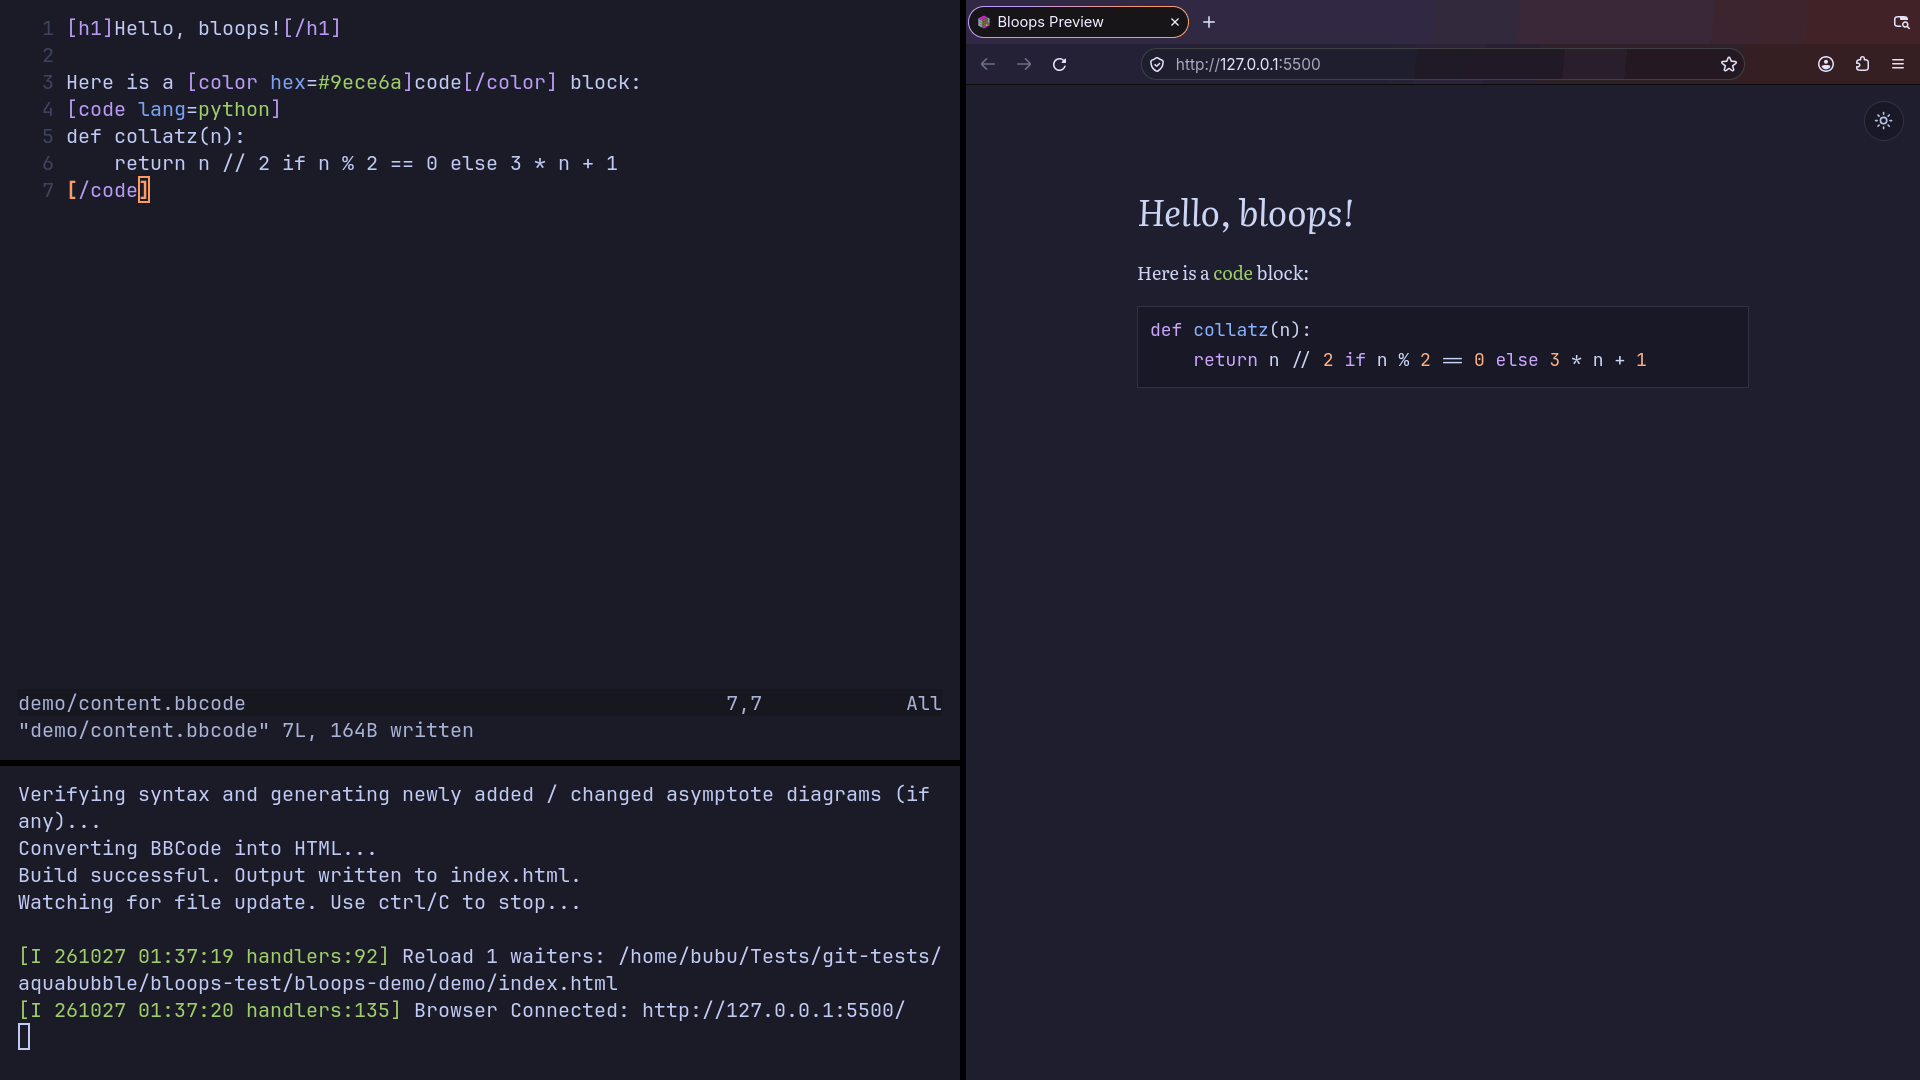1920x1080 pixels.
Task: Open the new tab plus button
Action: 1209,22
